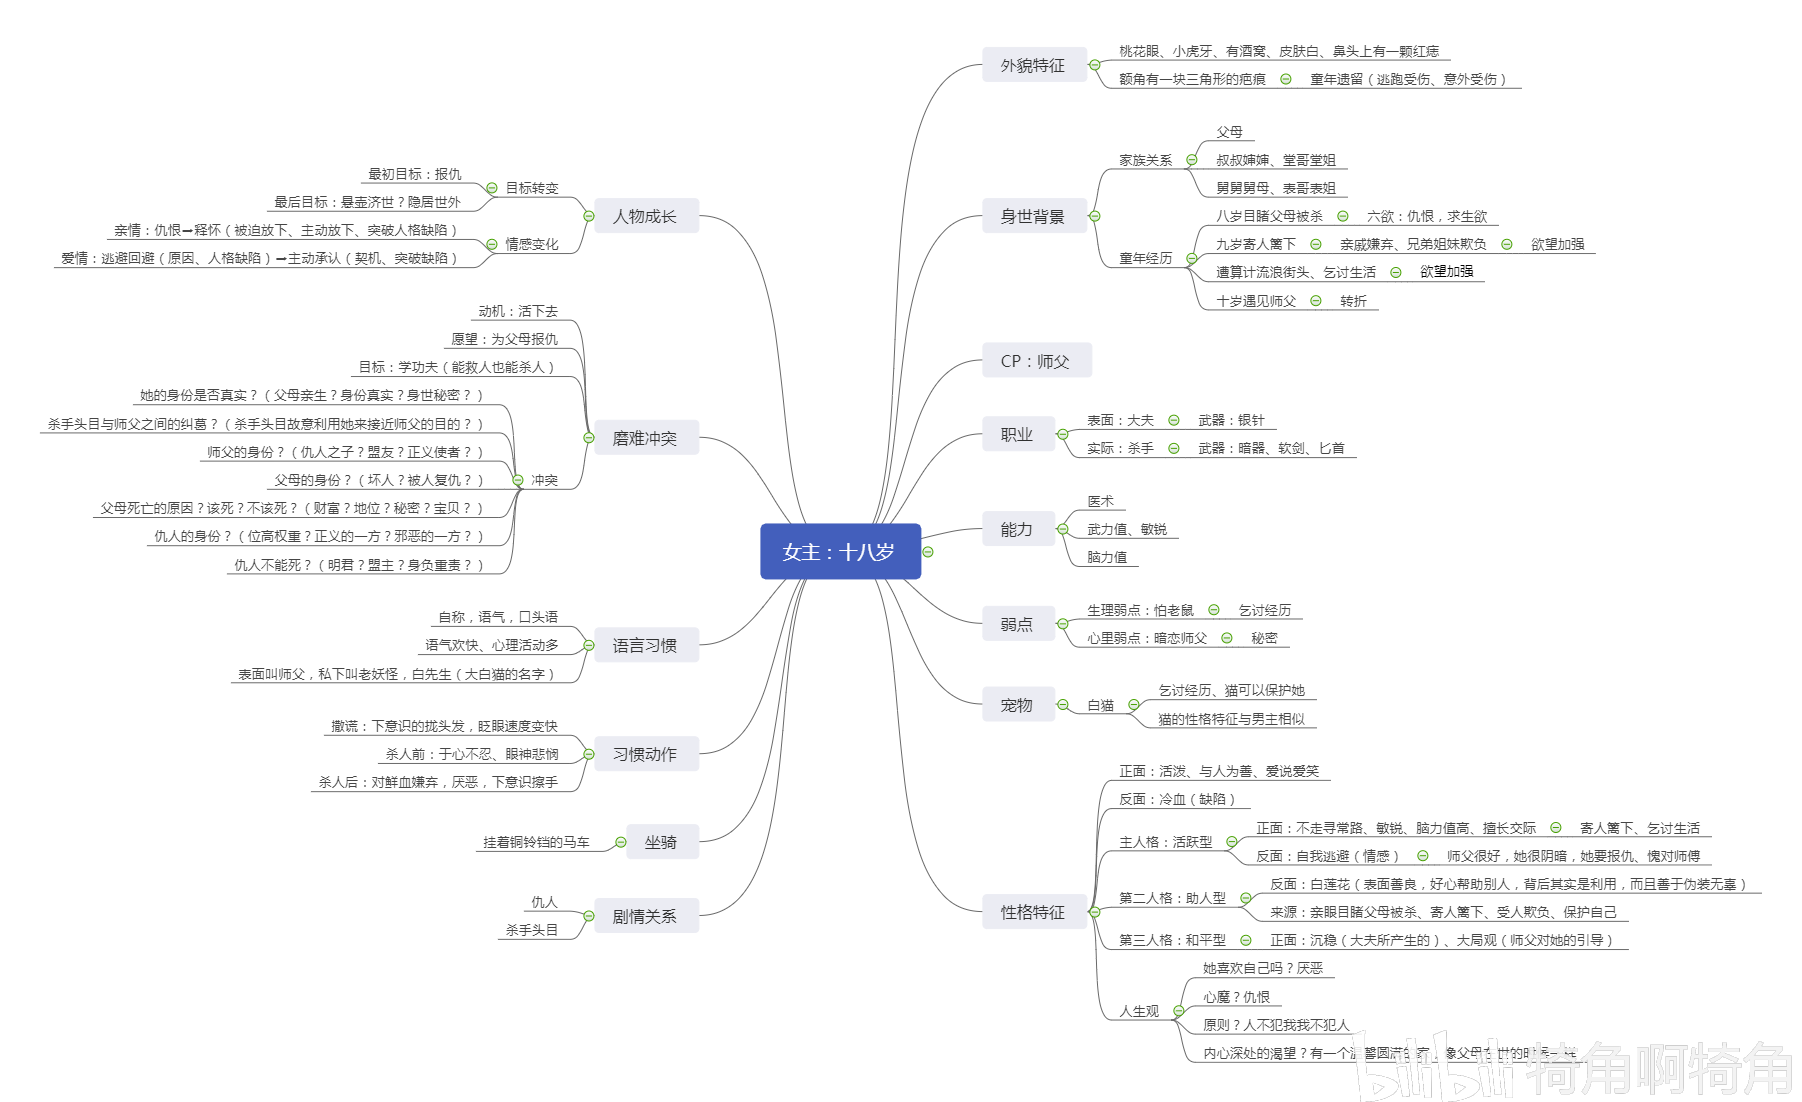Select the 宠物 branch node
1802x1102 pixels.
pyautogui.click(x=1018, y=705)
